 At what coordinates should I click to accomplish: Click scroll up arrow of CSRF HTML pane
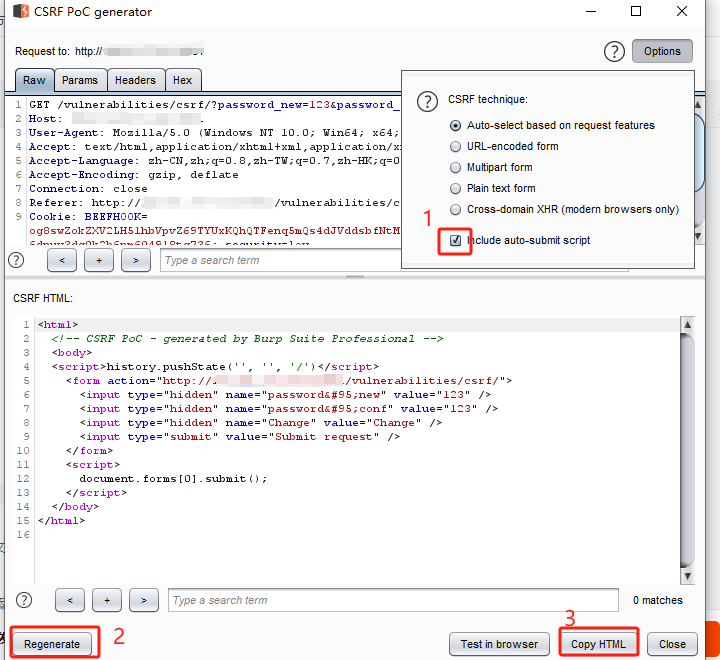point(687,325)
